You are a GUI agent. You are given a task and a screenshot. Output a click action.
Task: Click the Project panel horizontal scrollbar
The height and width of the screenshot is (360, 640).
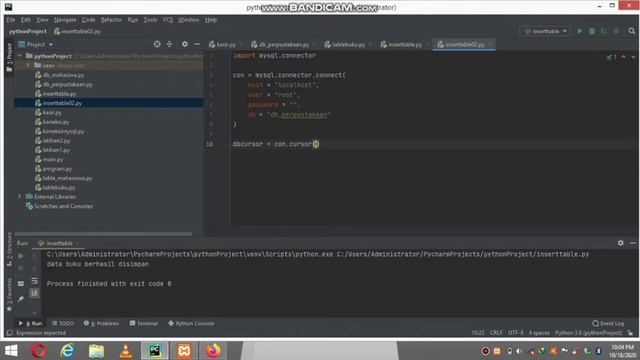click(x=104, y=234)
